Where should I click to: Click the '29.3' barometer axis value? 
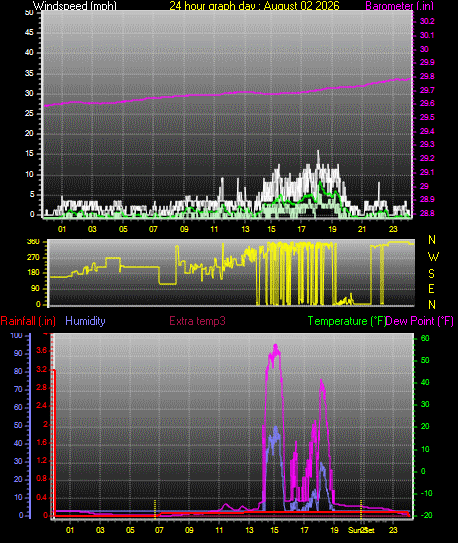(427, 144)
